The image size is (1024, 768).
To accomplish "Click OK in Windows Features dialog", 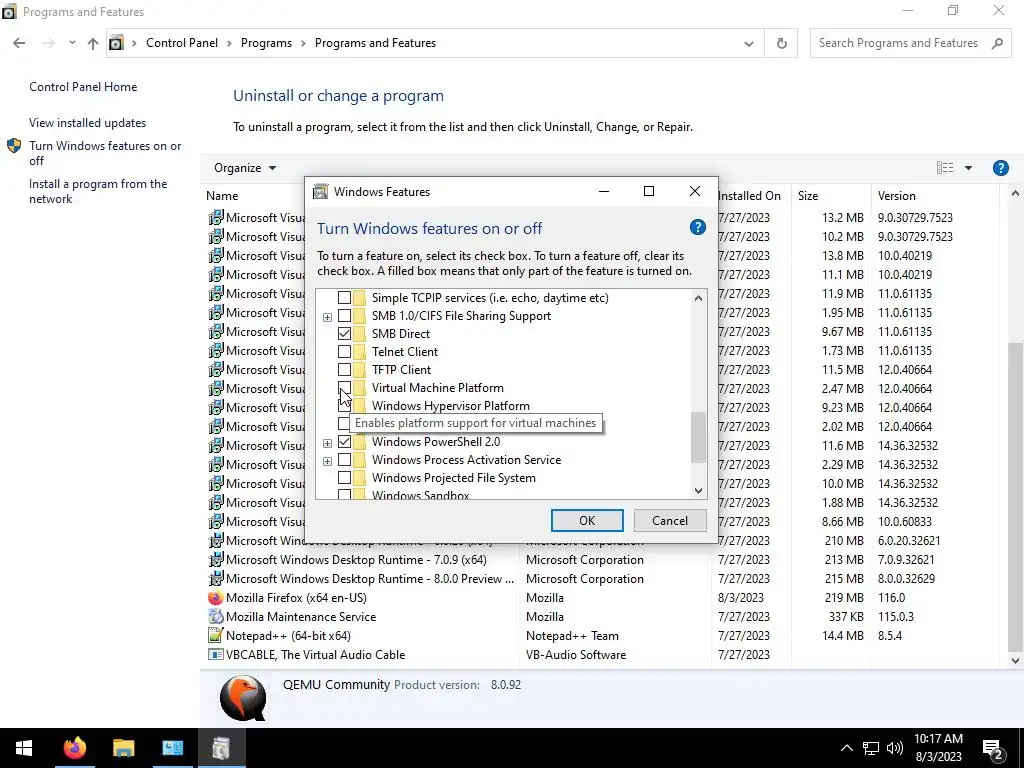I will click(x=587, y=520).
